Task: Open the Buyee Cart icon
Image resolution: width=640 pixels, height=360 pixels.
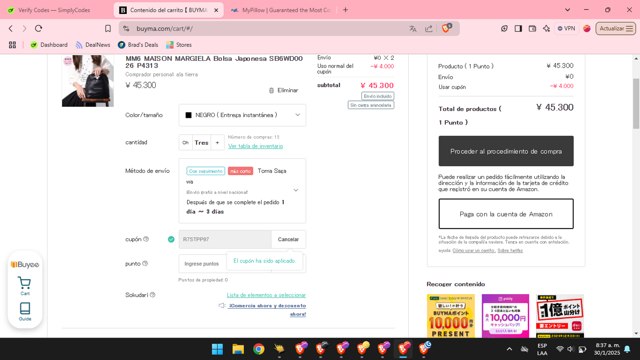Action: pyautogui.click(x=24, y=286)
